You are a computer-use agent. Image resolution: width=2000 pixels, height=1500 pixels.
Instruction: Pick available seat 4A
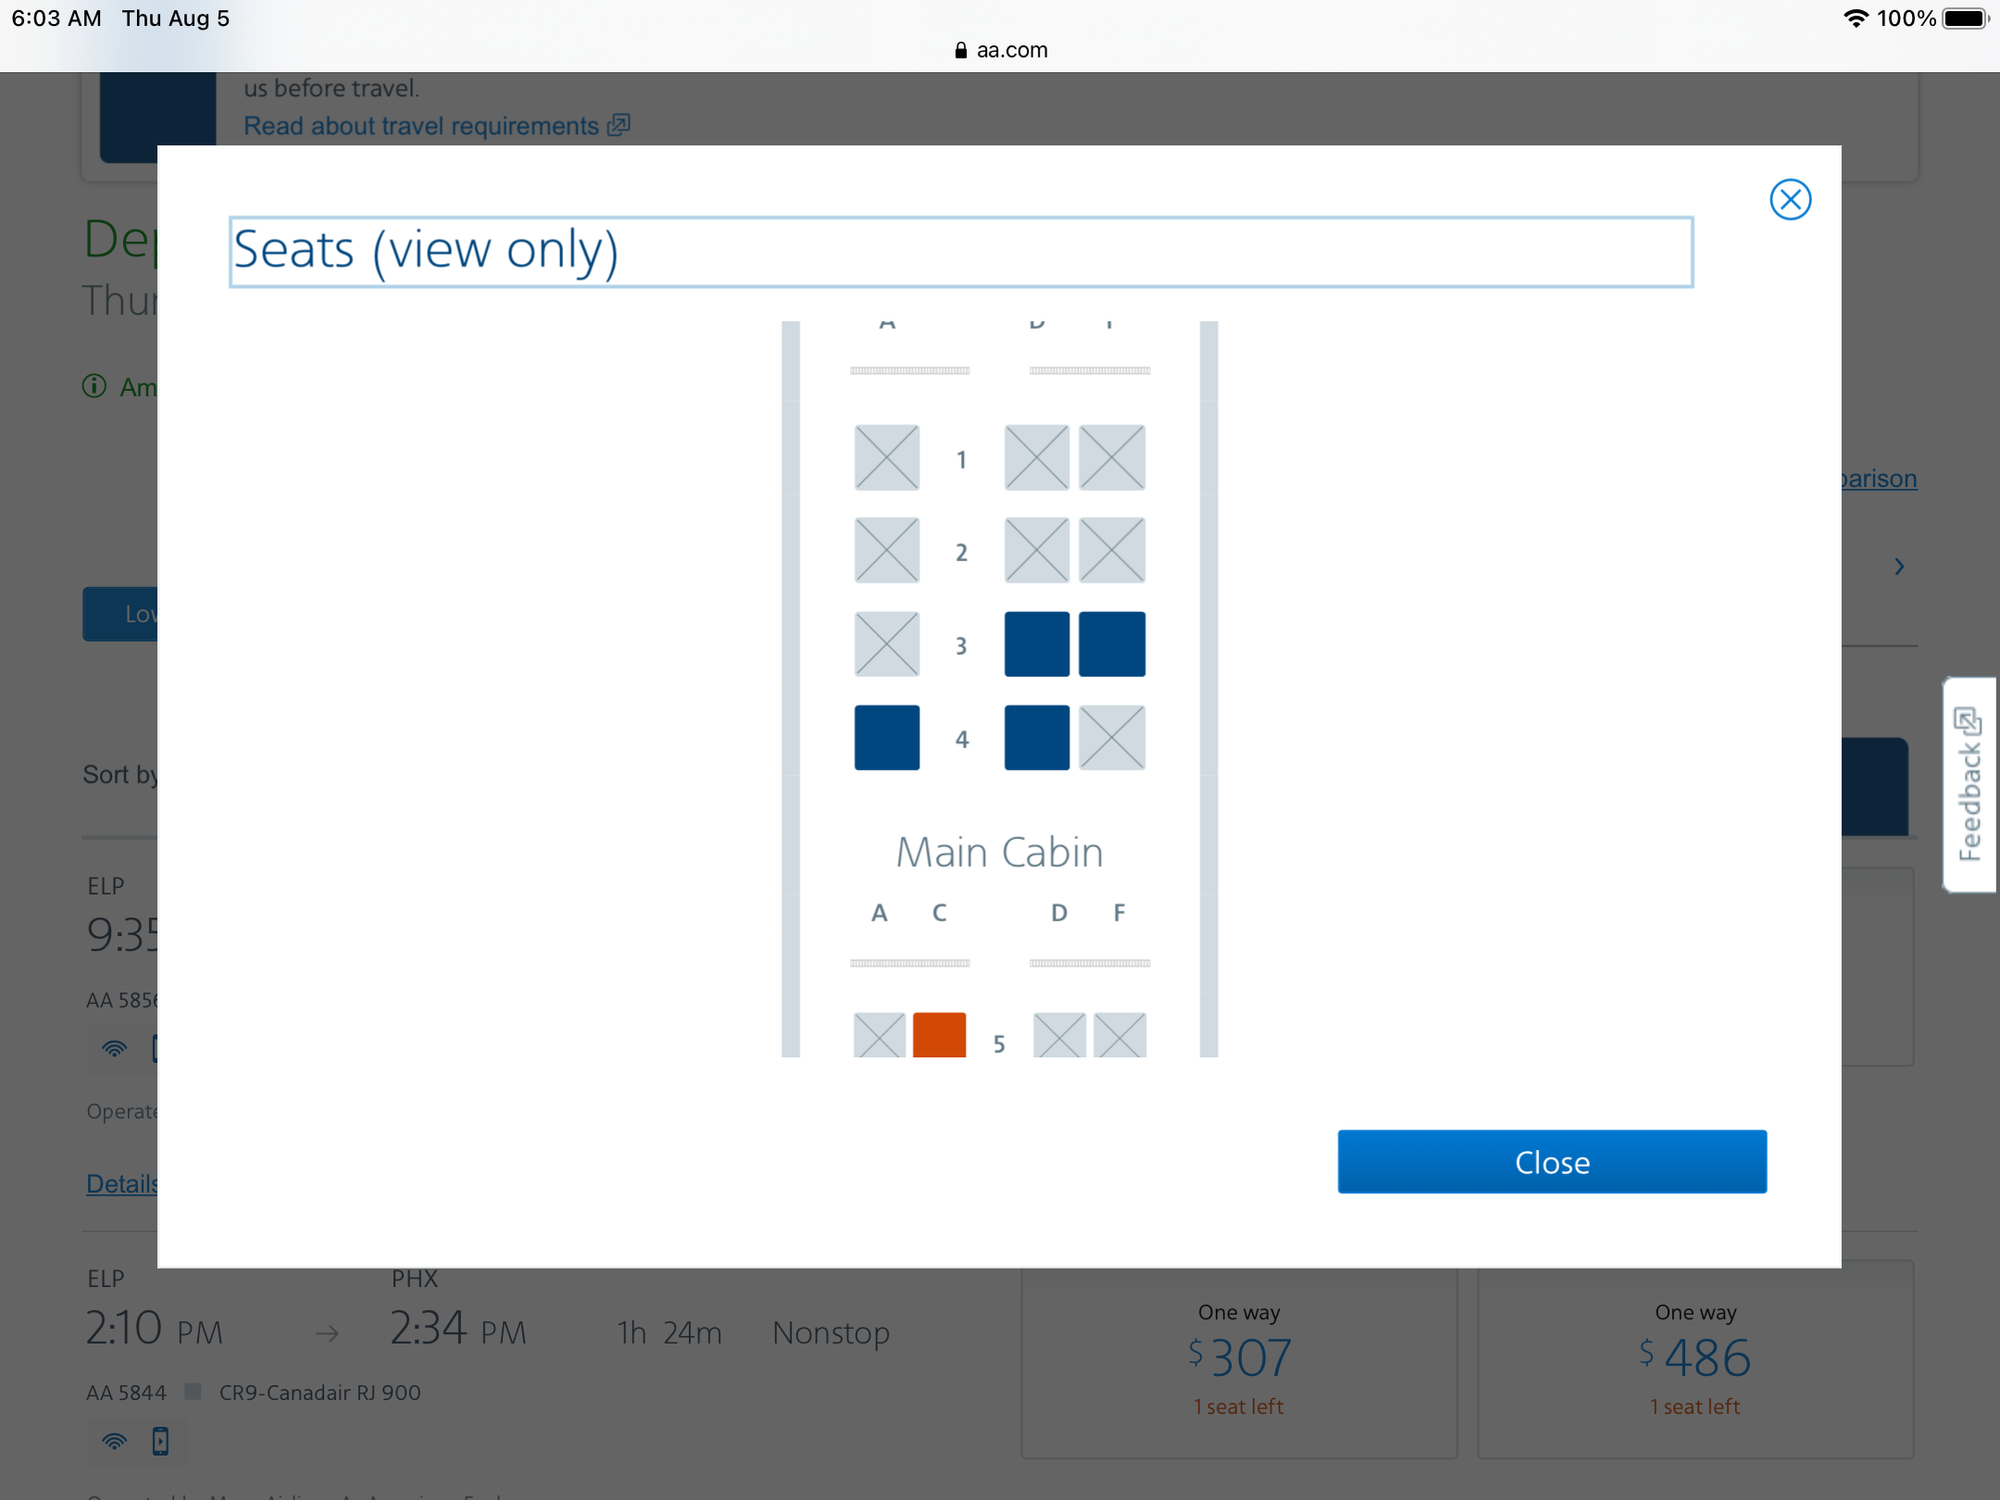pyautogui.click(x=886, y=738)
